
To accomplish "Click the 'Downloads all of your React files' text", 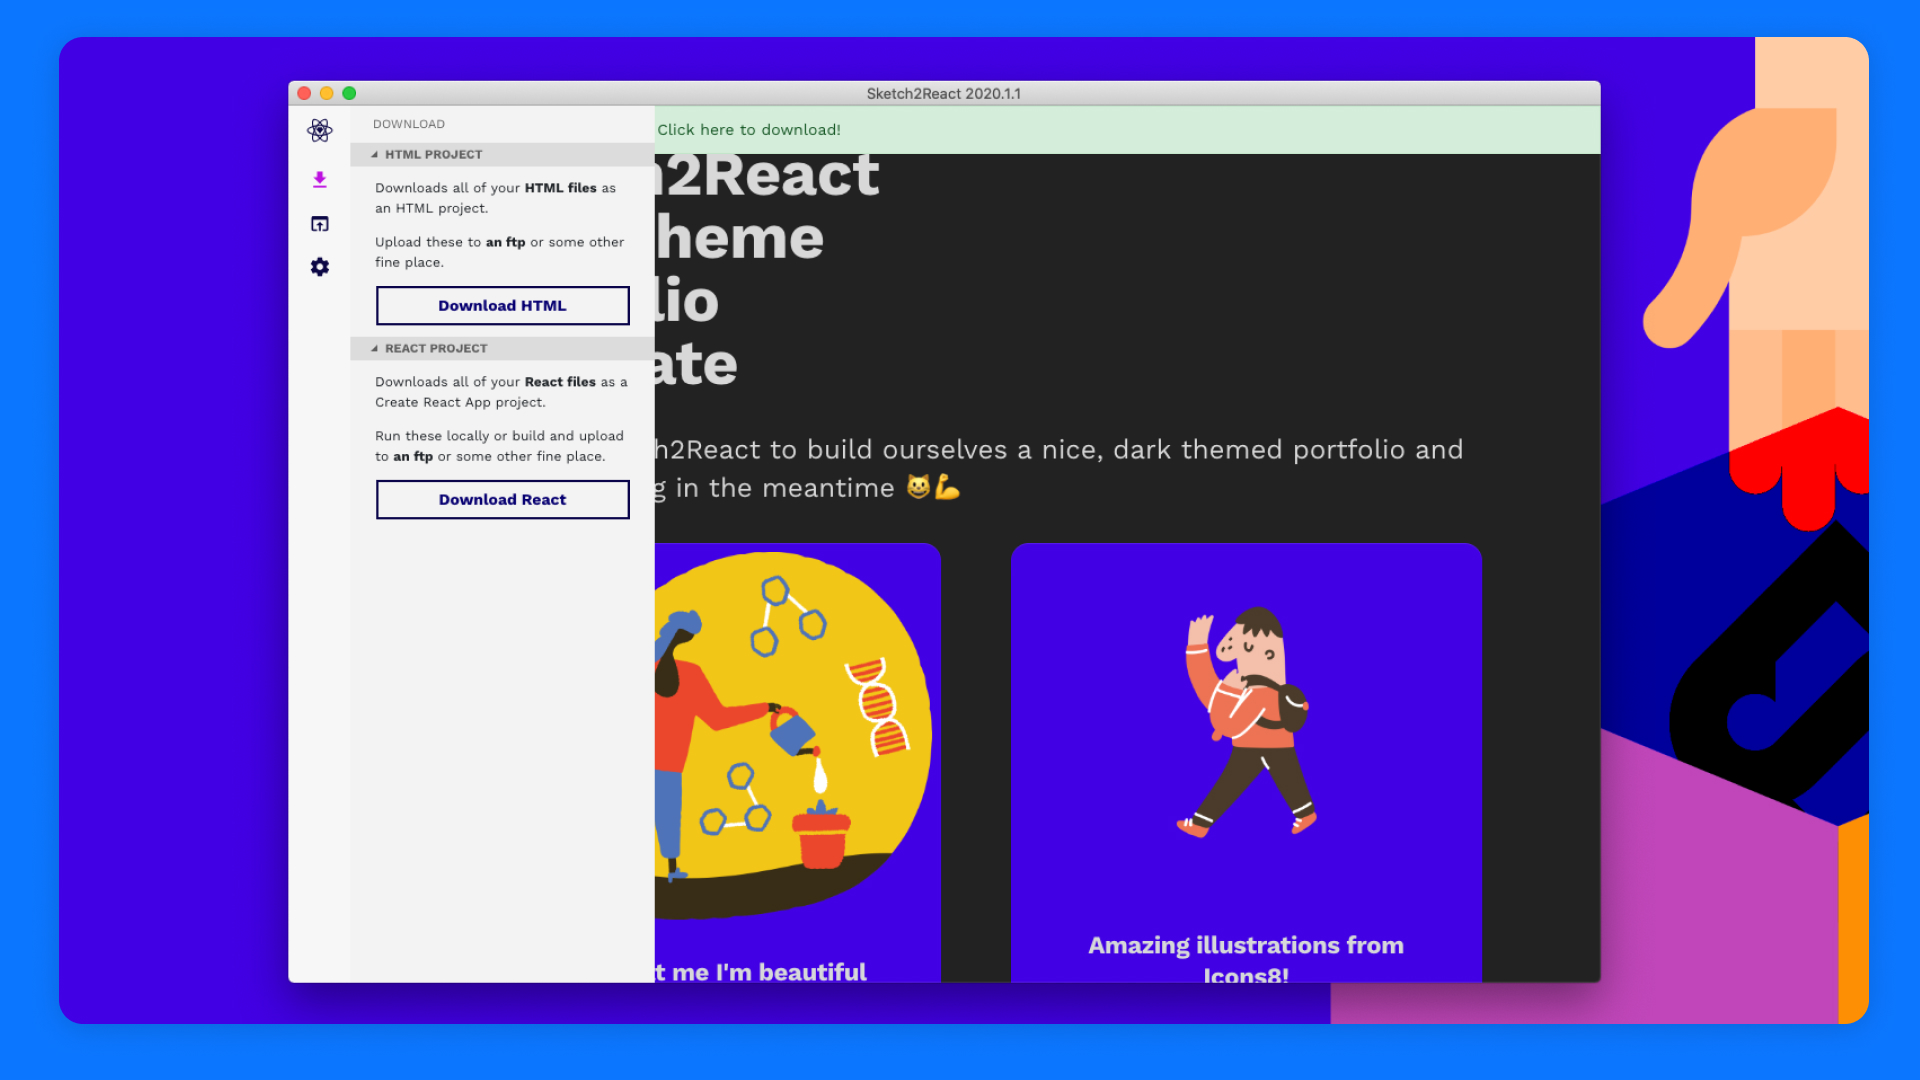I will point(502,392).
